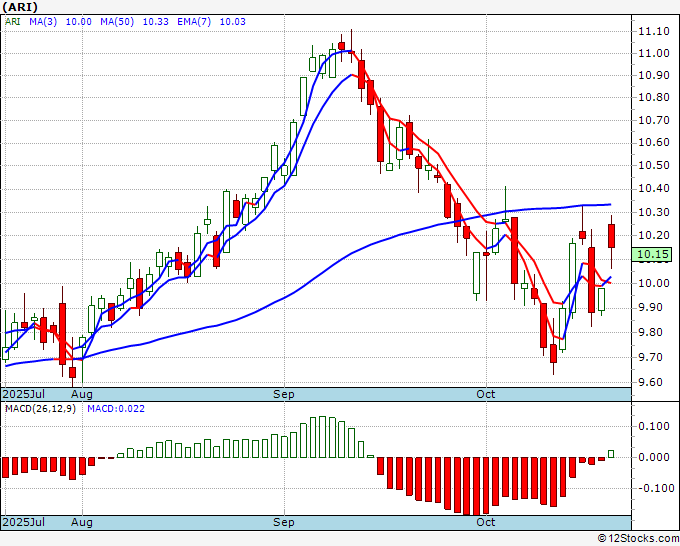680x546 pixels.
Task: Click Sep on the price chart time axis
Action: 284,394
